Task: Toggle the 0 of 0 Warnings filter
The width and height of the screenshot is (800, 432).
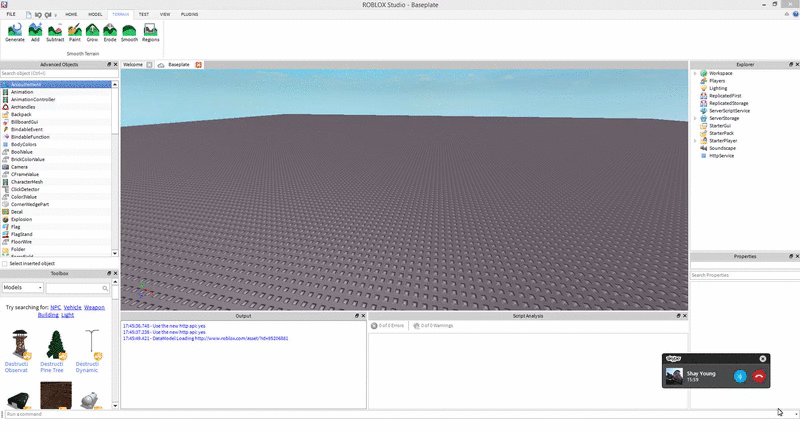Action: (x=433, y=325)
